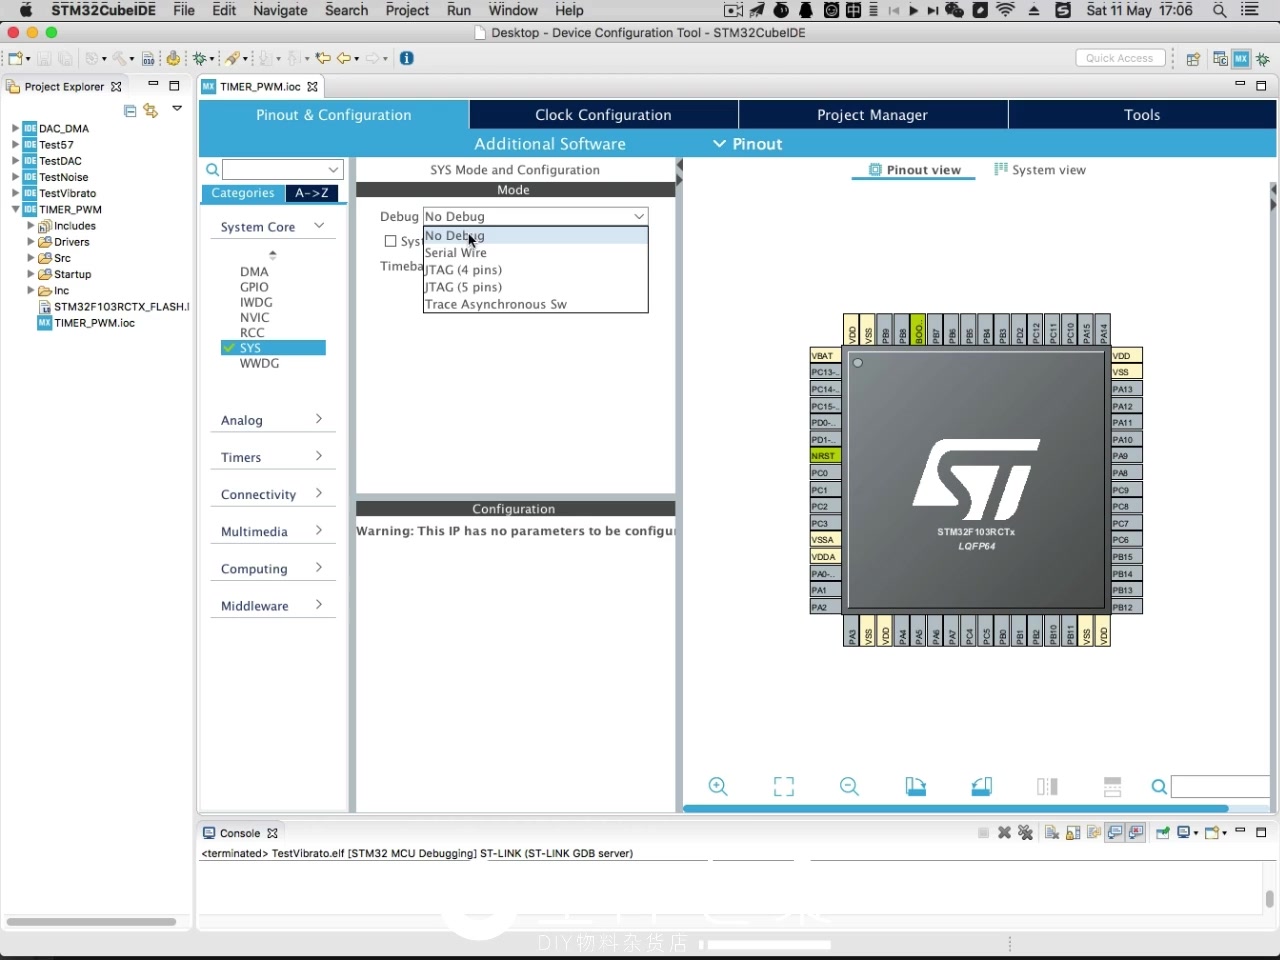Toggle console scroll lock
The width and height of the screenshot is (1280, 960).
(1073, 832)
